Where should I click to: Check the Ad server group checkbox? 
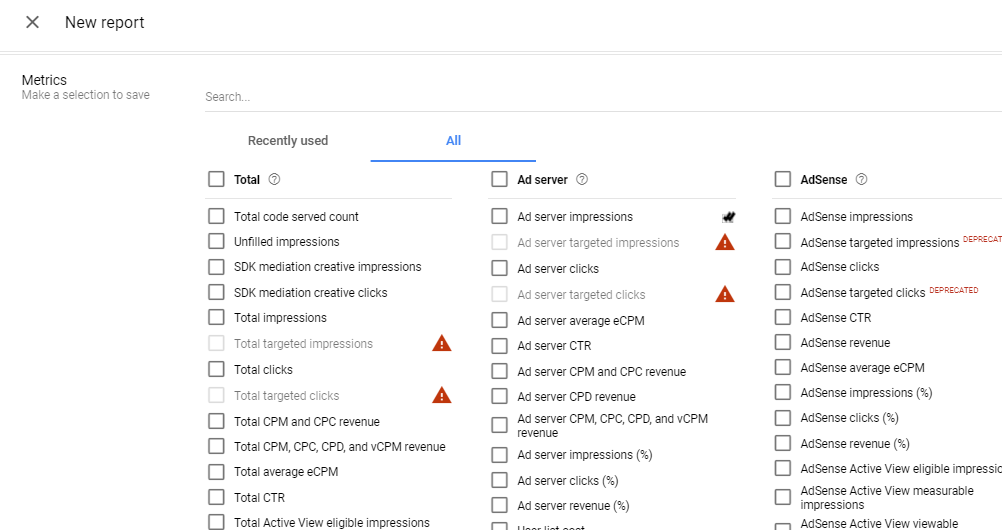pos(500,180)
